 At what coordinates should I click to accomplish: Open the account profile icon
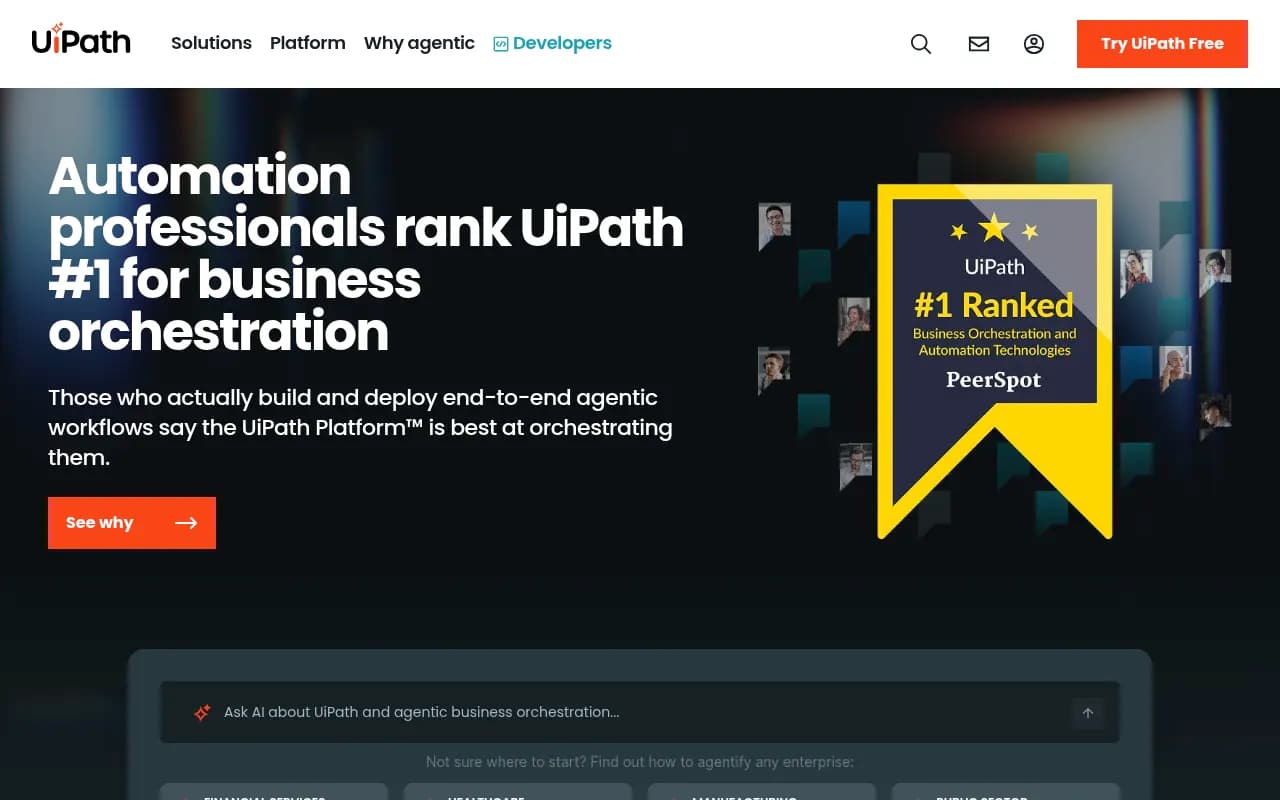[1033, 44]
